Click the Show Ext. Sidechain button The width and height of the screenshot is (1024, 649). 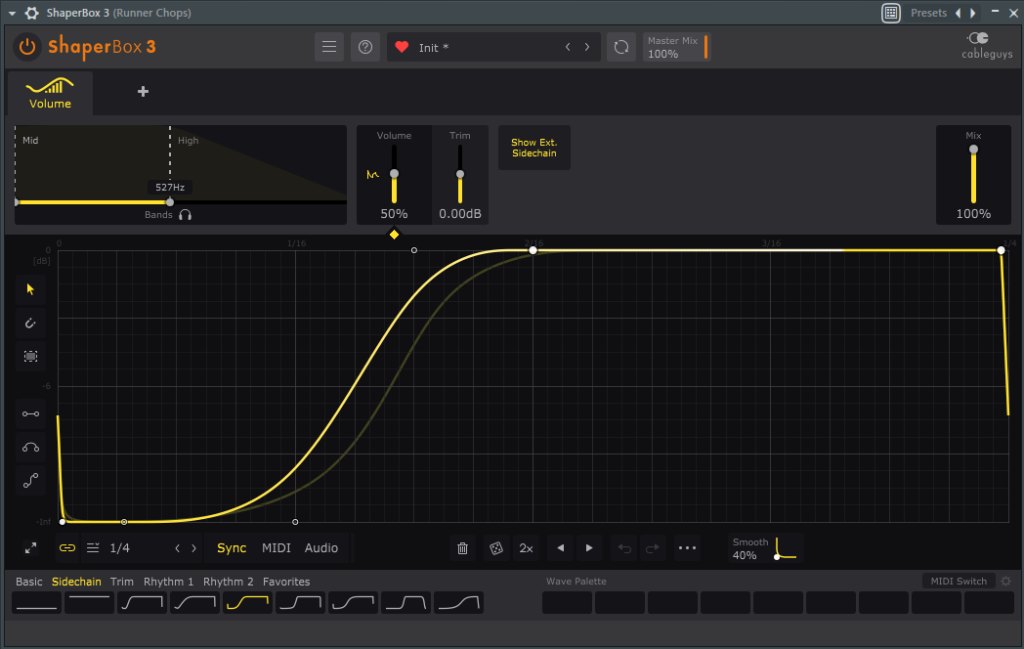click(534, 148)
